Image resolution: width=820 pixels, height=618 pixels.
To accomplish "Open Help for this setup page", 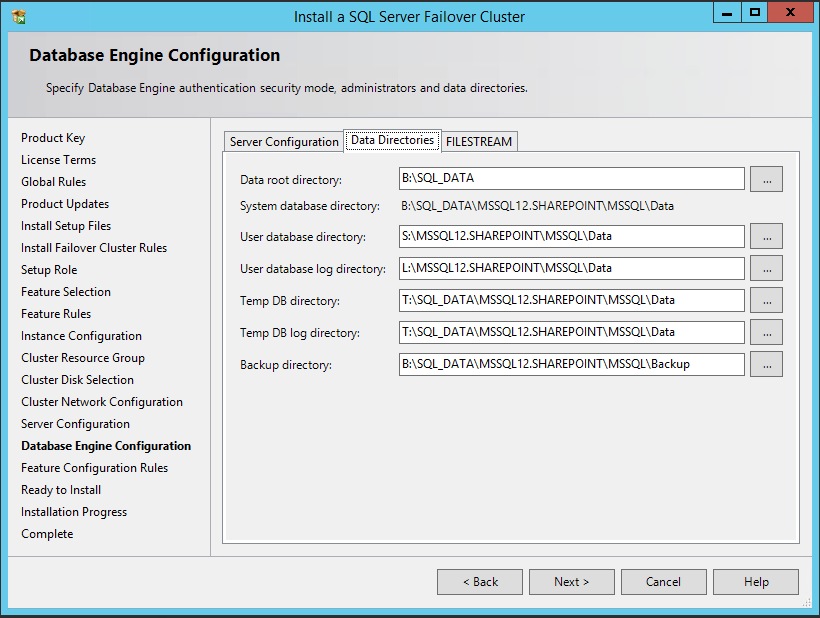I will point(756,582).
